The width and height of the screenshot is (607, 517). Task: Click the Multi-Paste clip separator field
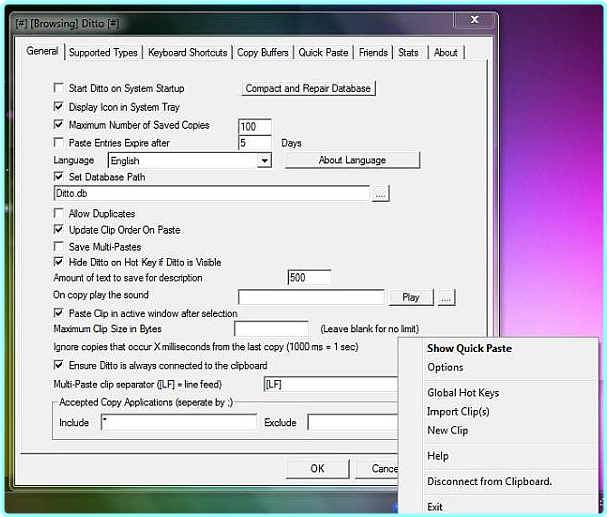click(x=331, y=384)
